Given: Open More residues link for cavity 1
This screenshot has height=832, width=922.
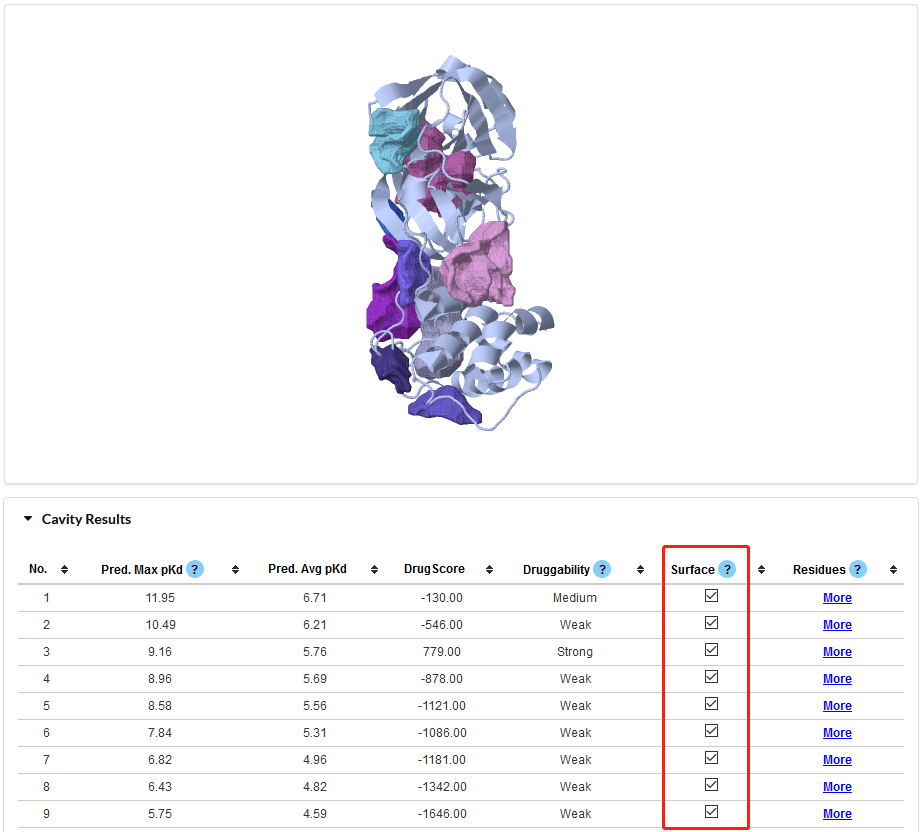Looking at the screenshot, I should (x=837, y=598).
